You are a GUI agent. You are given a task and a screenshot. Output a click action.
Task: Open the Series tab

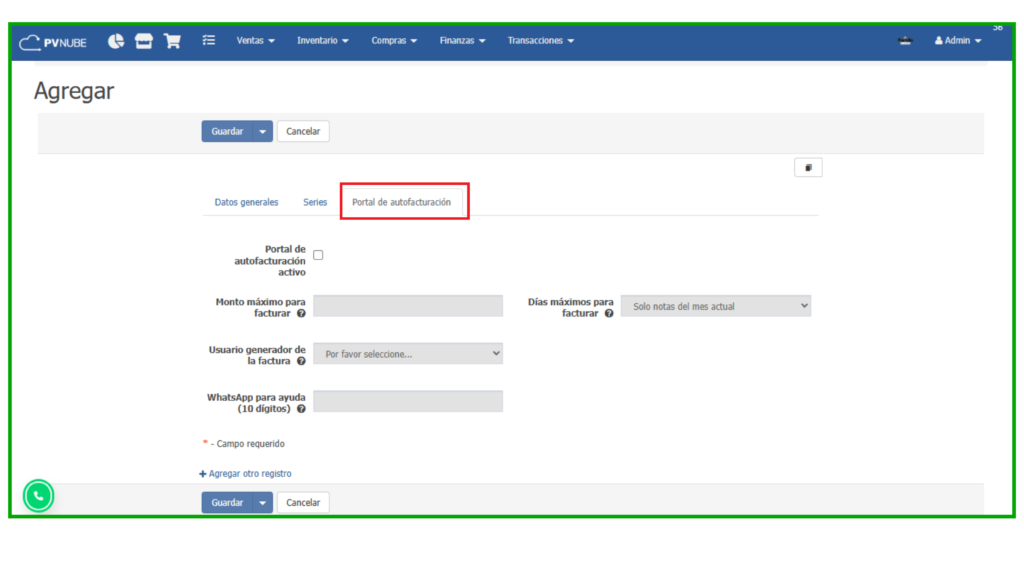coord(314,201)
